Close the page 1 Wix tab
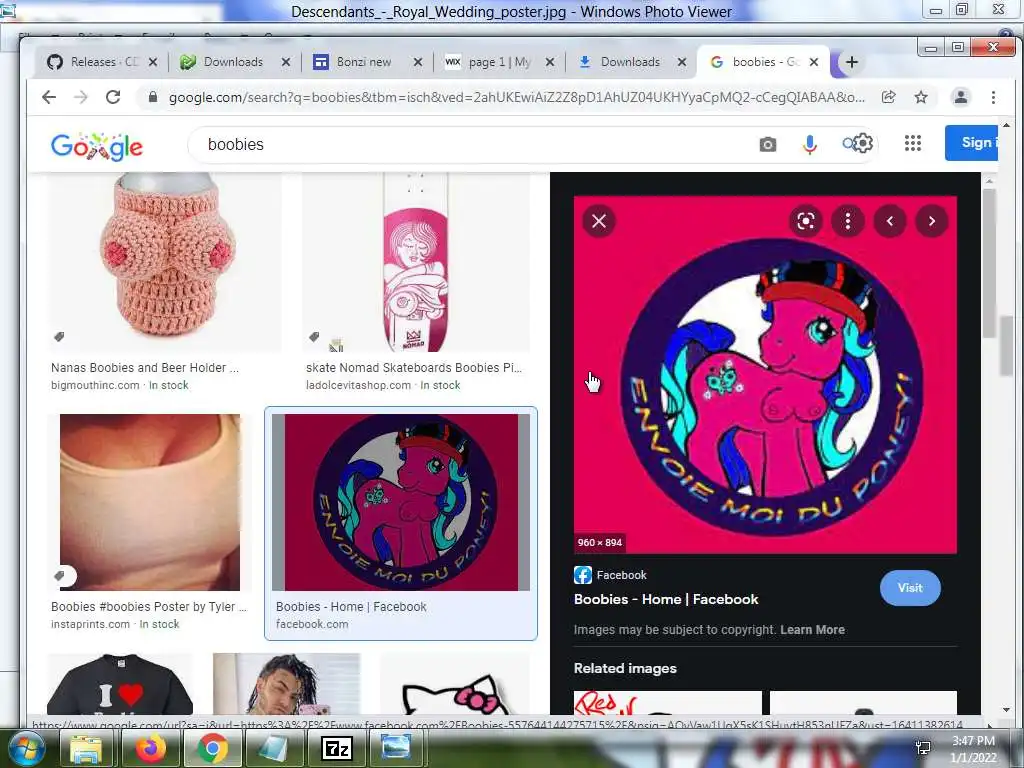Viewport: 1024px width, 768px height. [x=550, y=62]
